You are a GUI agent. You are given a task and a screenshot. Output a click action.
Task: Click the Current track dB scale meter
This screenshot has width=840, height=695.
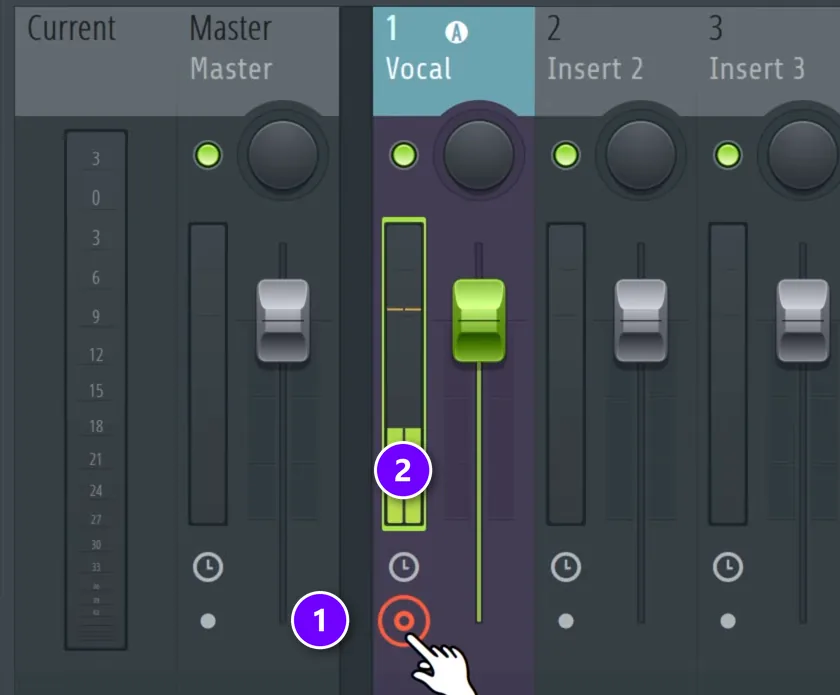click(96, 390)
